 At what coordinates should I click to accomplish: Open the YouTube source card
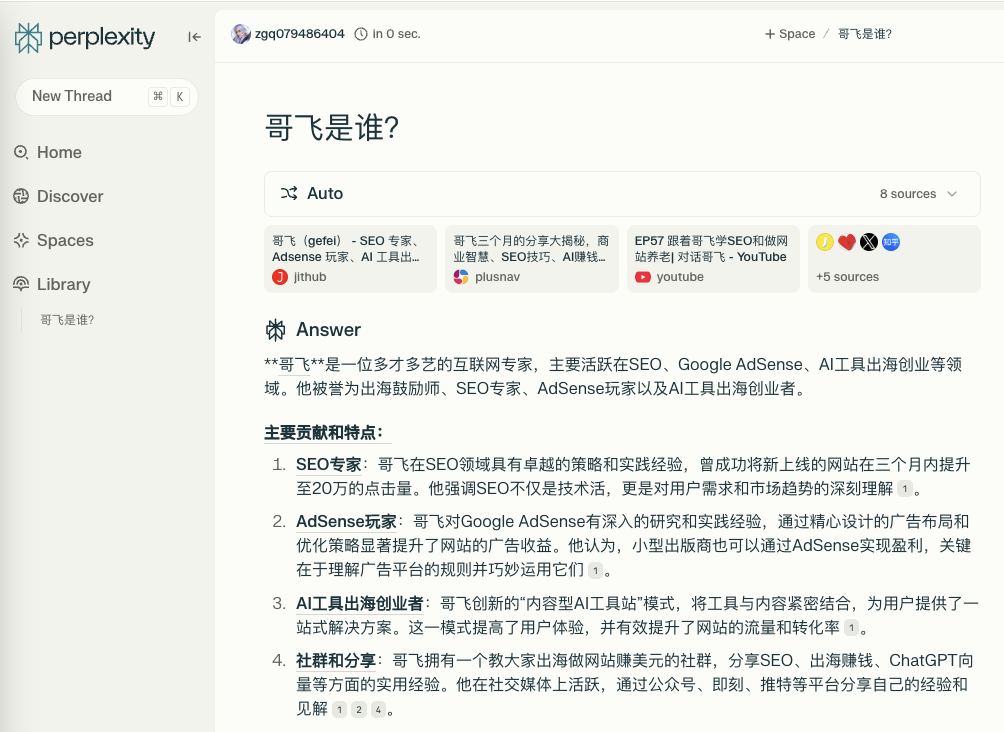point(713,259)
